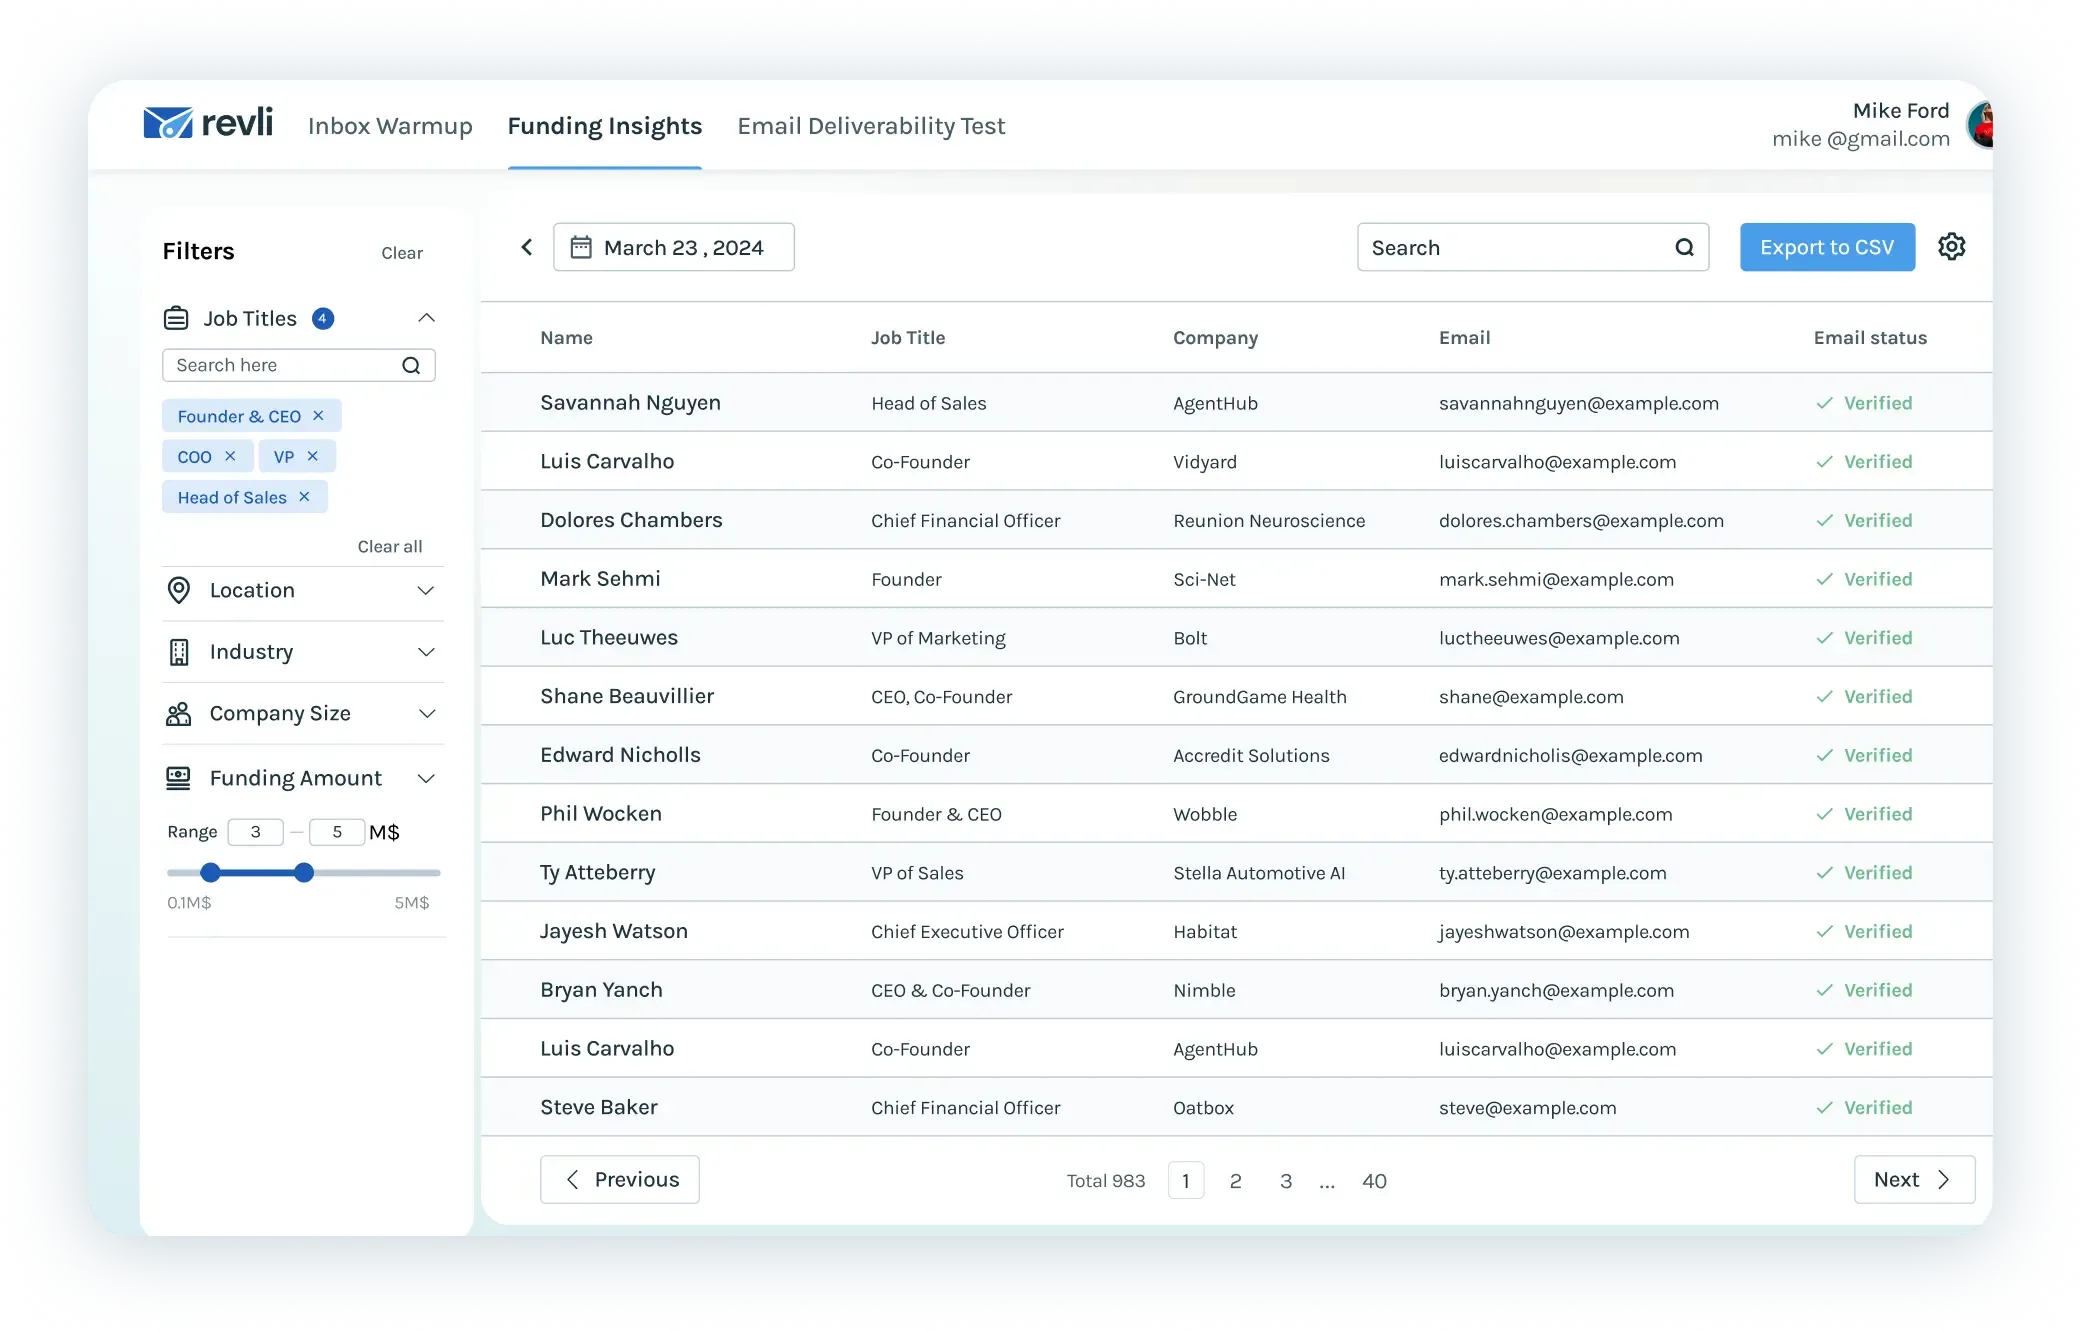The height and width of the screenshot is (1331, 2080).
Task: Expand the Company Size filter
Action: 426,714
